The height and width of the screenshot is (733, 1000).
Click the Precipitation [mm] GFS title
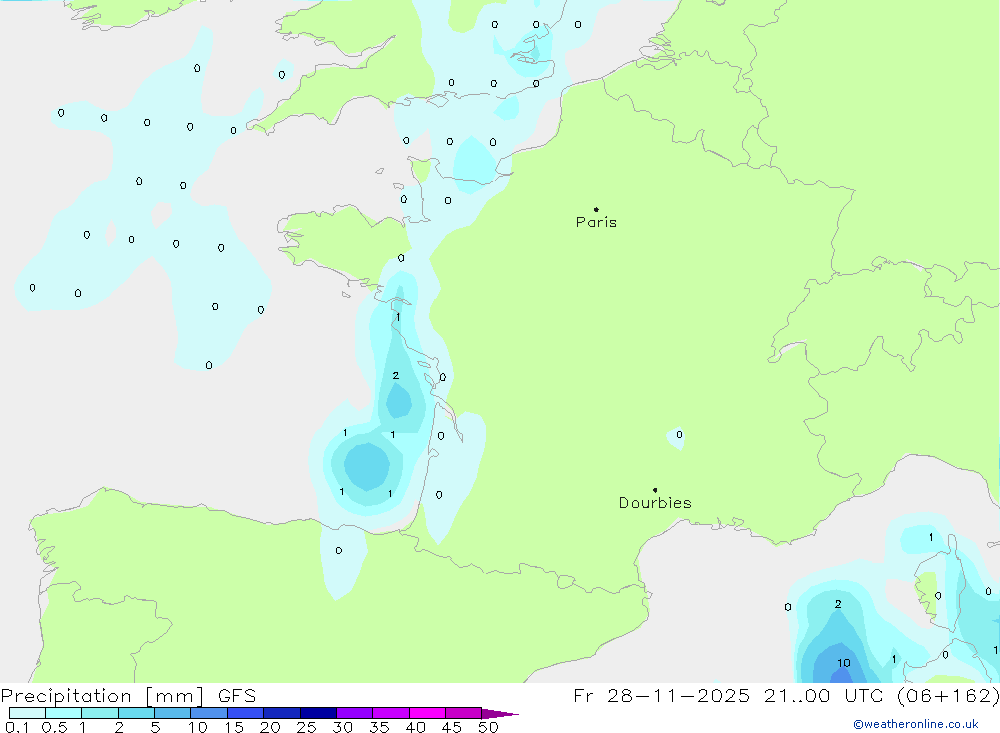pyautogui.click(x=128, y=696)
